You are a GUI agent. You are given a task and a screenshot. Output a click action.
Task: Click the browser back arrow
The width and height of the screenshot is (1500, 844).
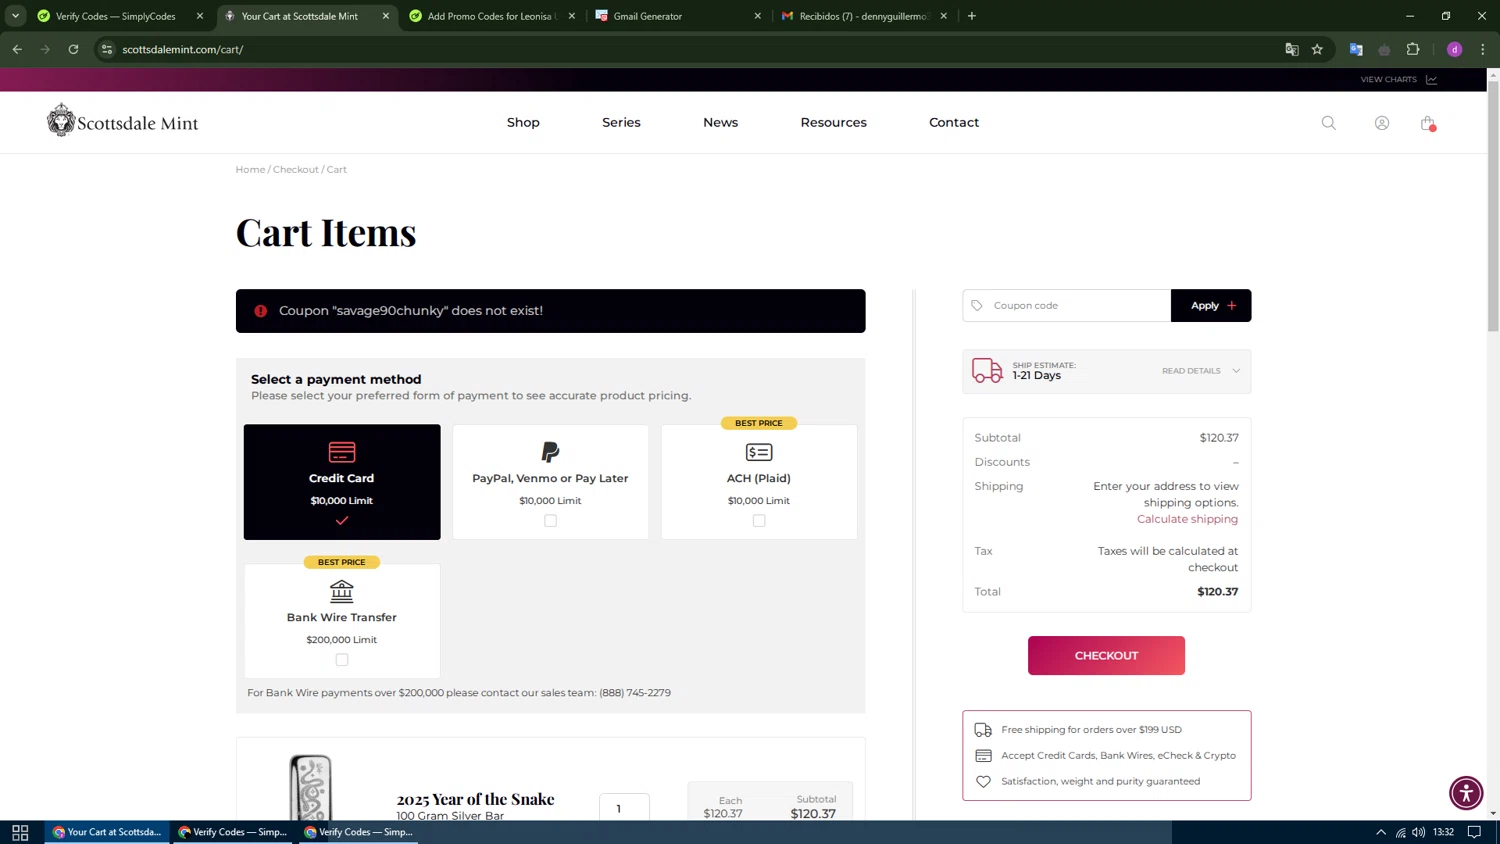17,49
